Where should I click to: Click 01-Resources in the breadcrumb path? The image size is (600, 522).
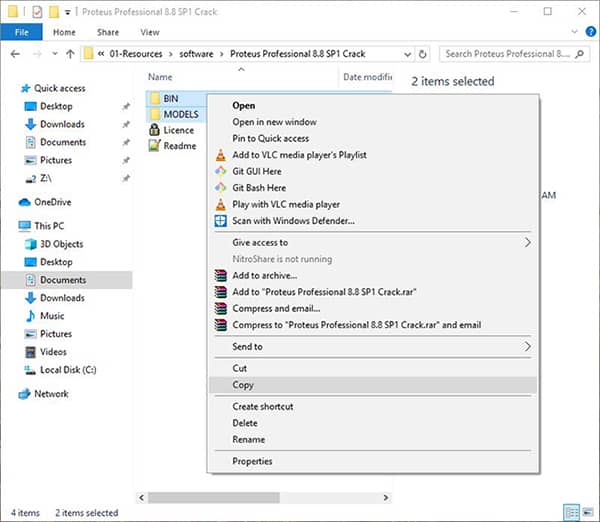tap(136, 54)
